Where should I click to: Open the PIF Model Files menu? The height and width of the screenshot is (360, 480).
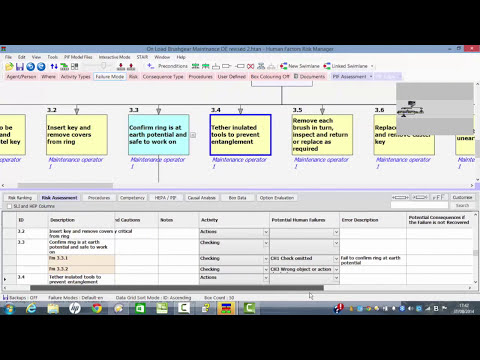pyautogui.click(x=78, y=57)
